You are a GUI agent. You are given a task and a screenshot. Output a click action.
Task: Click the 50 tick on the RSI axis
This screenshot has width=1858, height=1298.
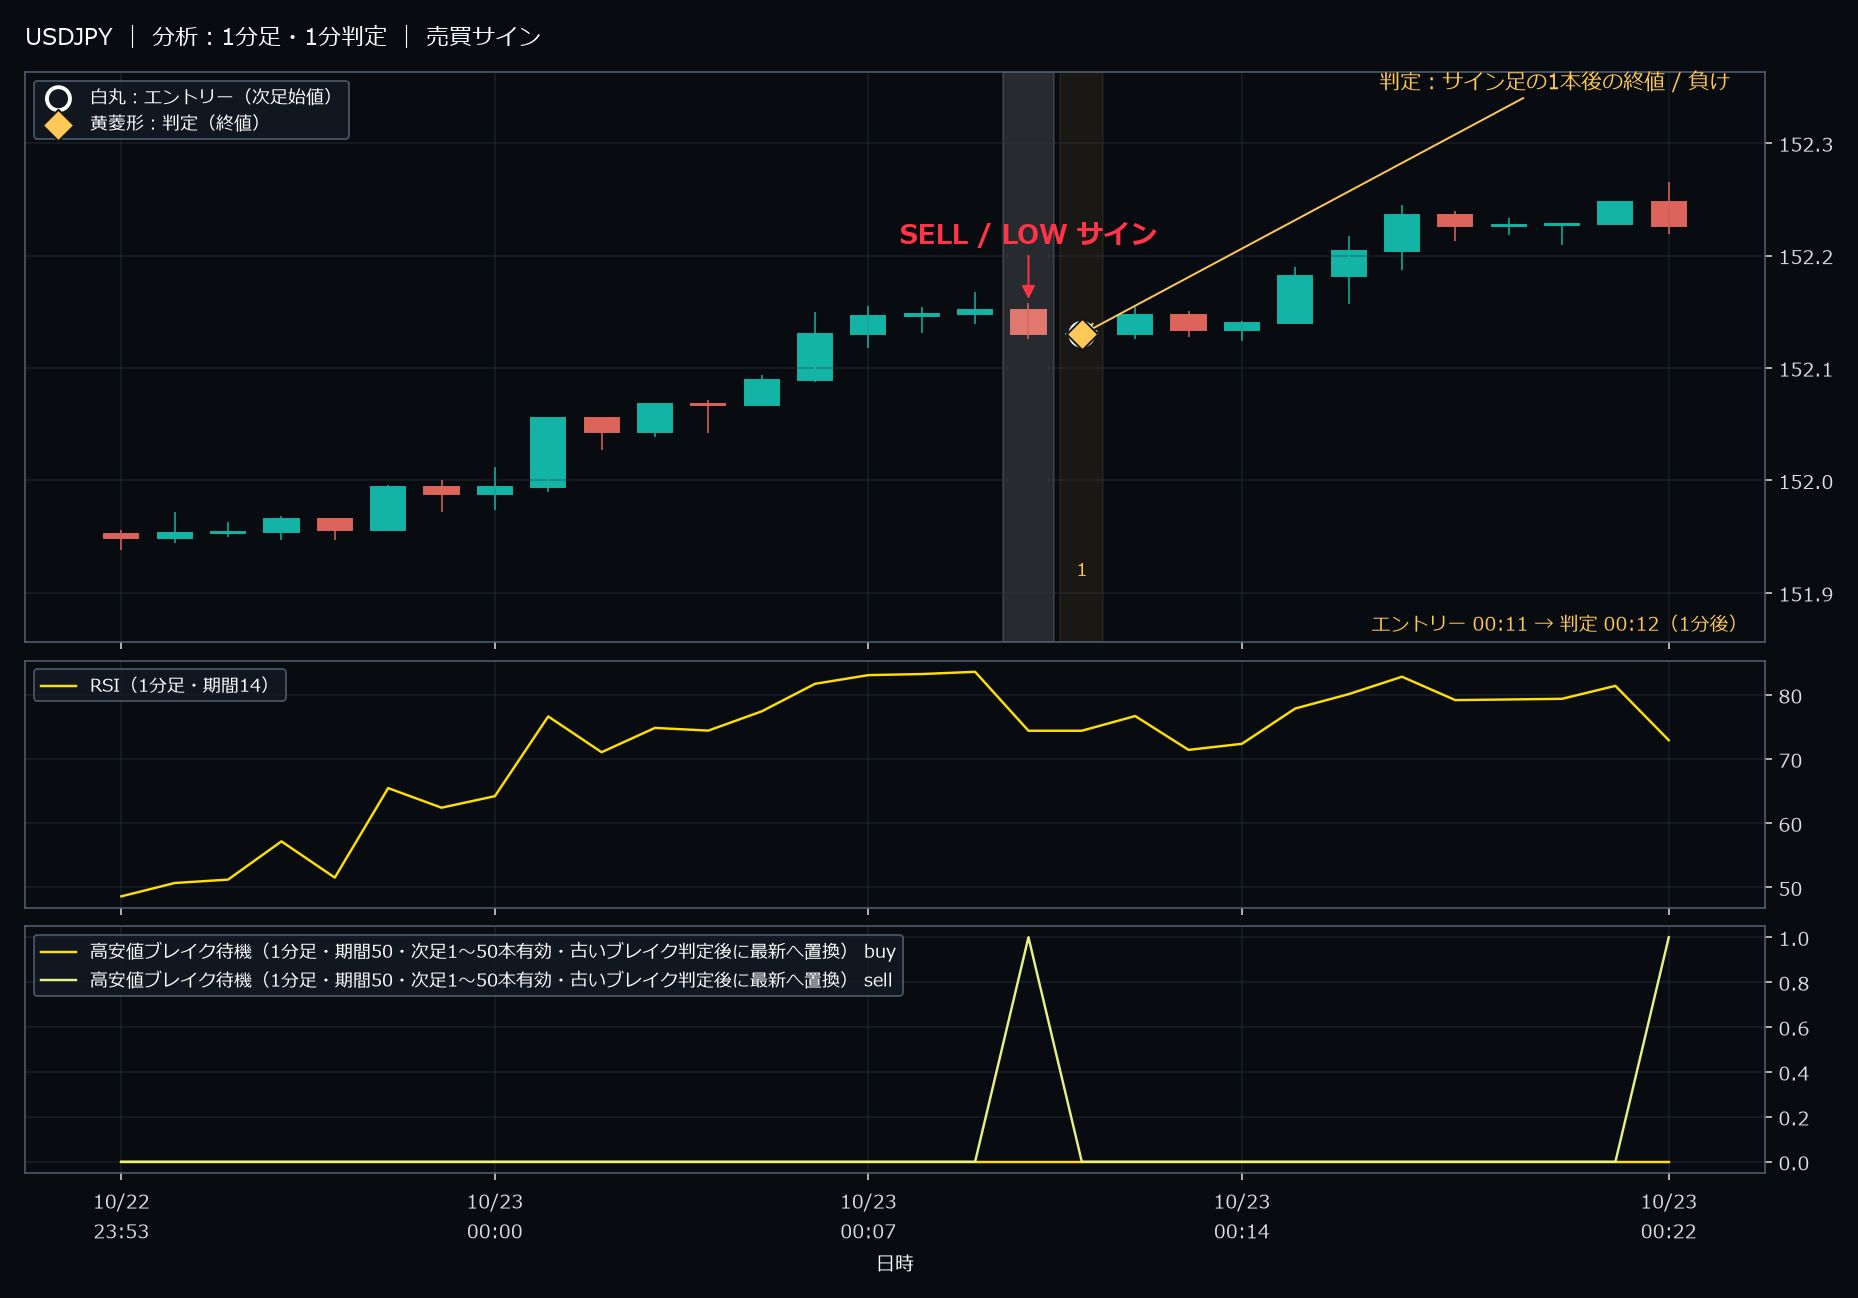1790,889
